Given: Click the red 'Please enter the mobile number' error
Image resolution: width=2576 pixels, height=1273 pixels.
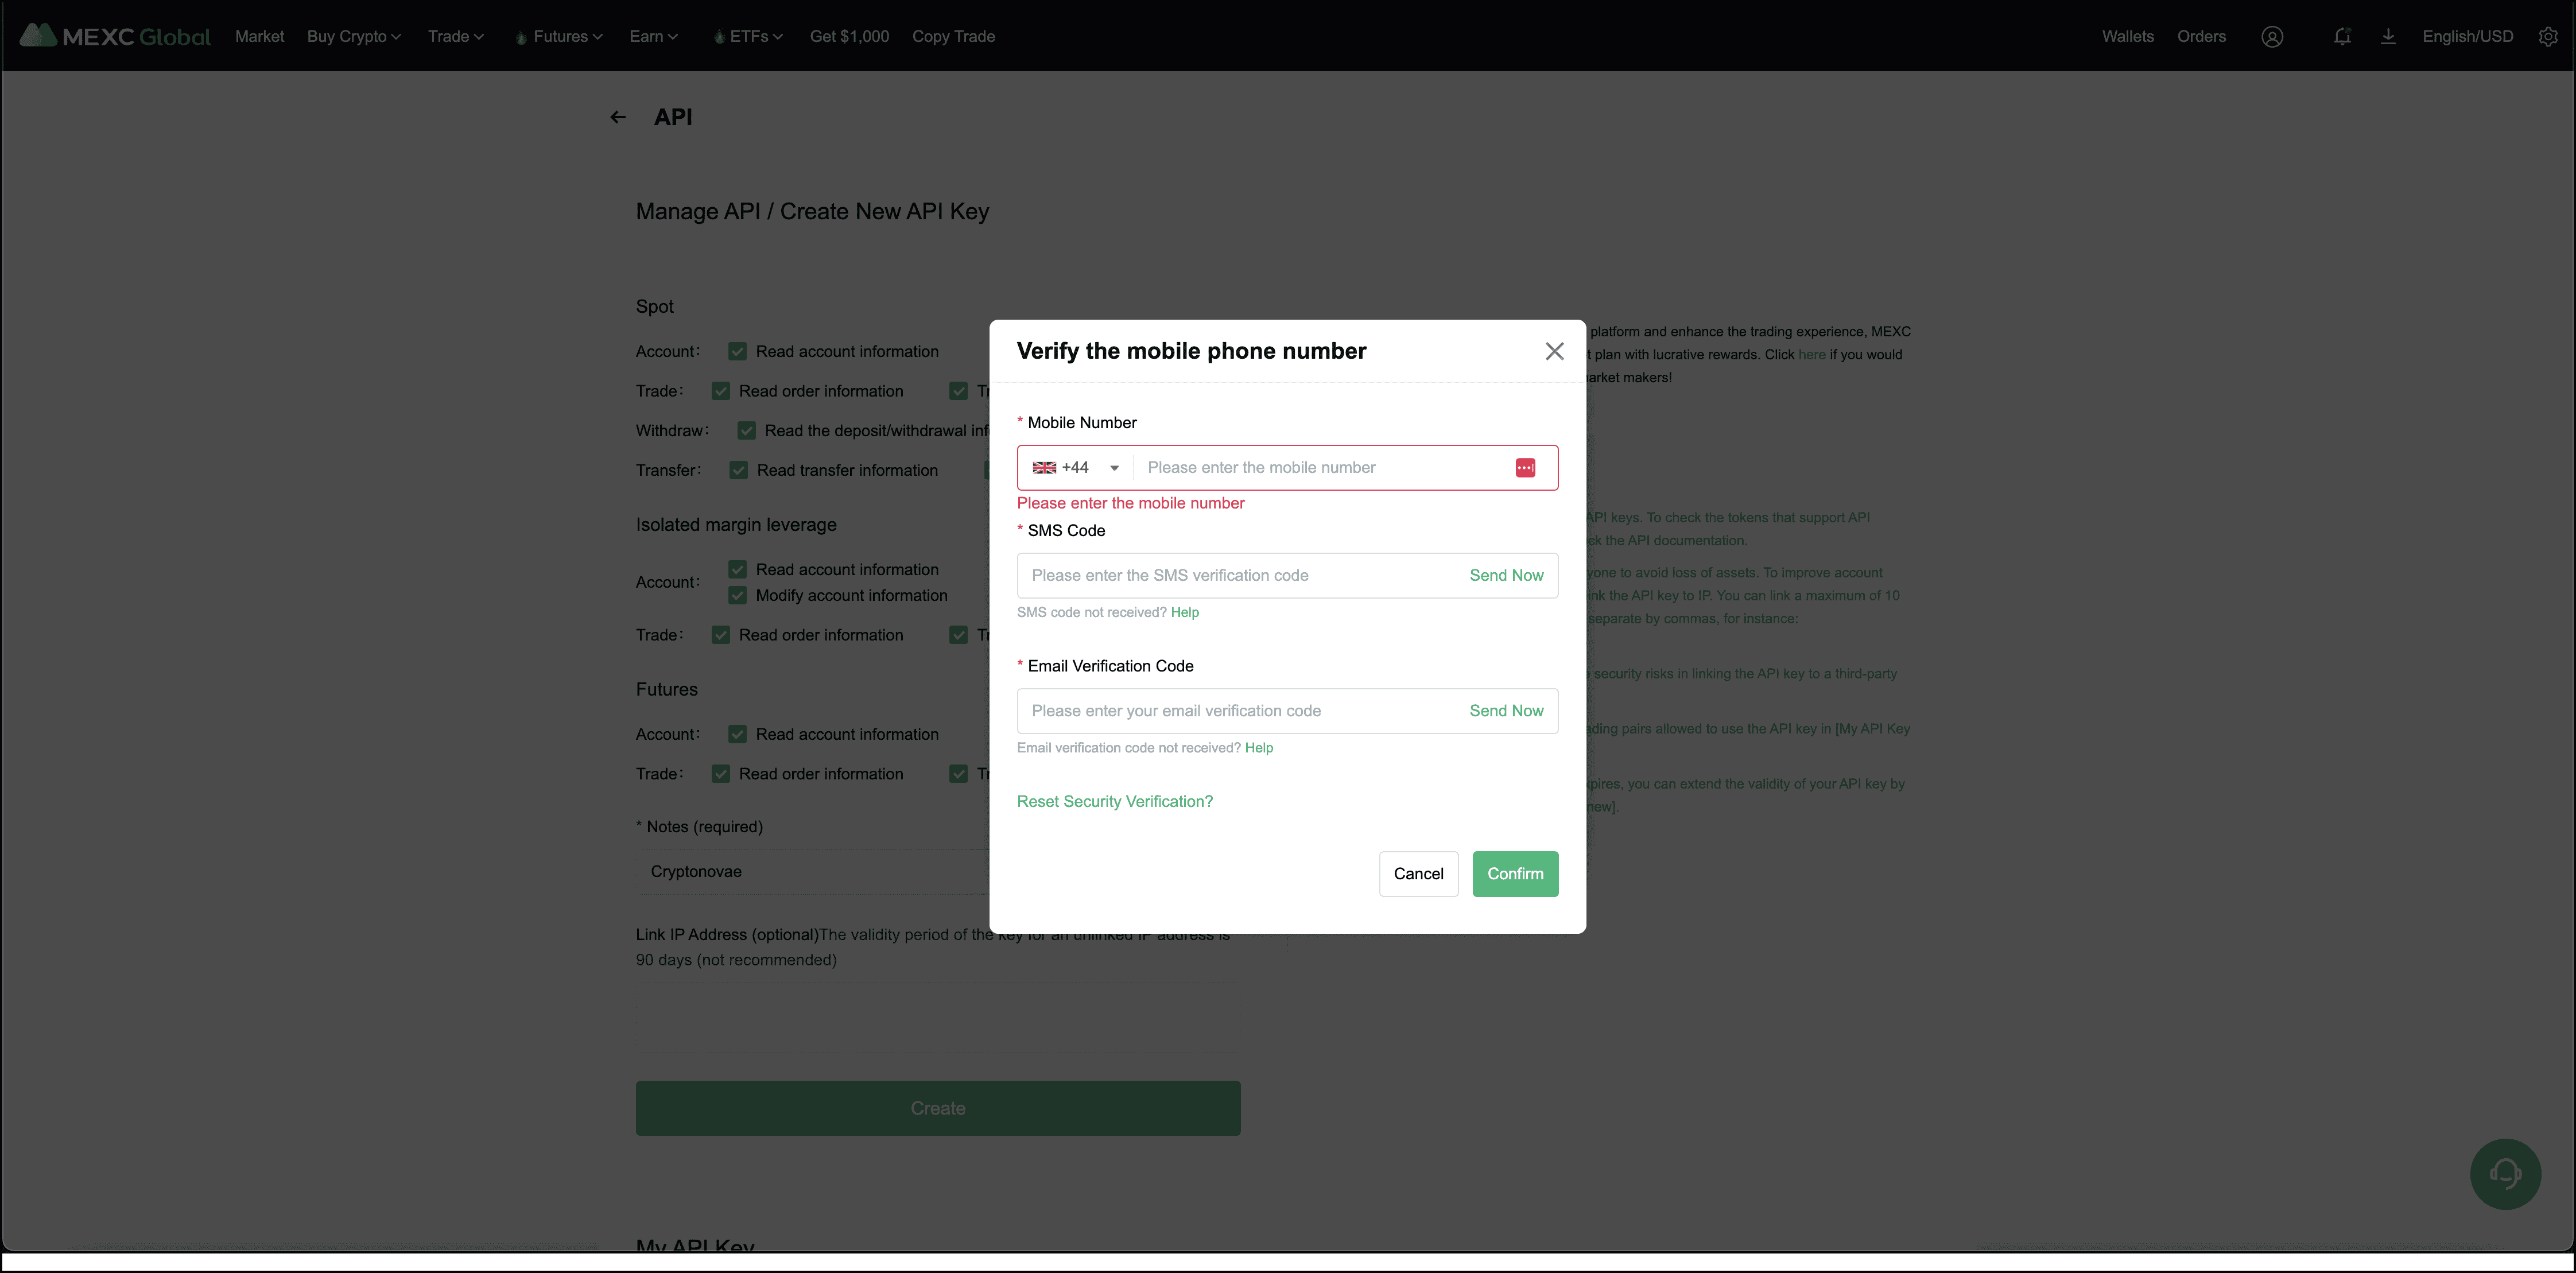Looking at the screenshot, I should [1131, 504].
